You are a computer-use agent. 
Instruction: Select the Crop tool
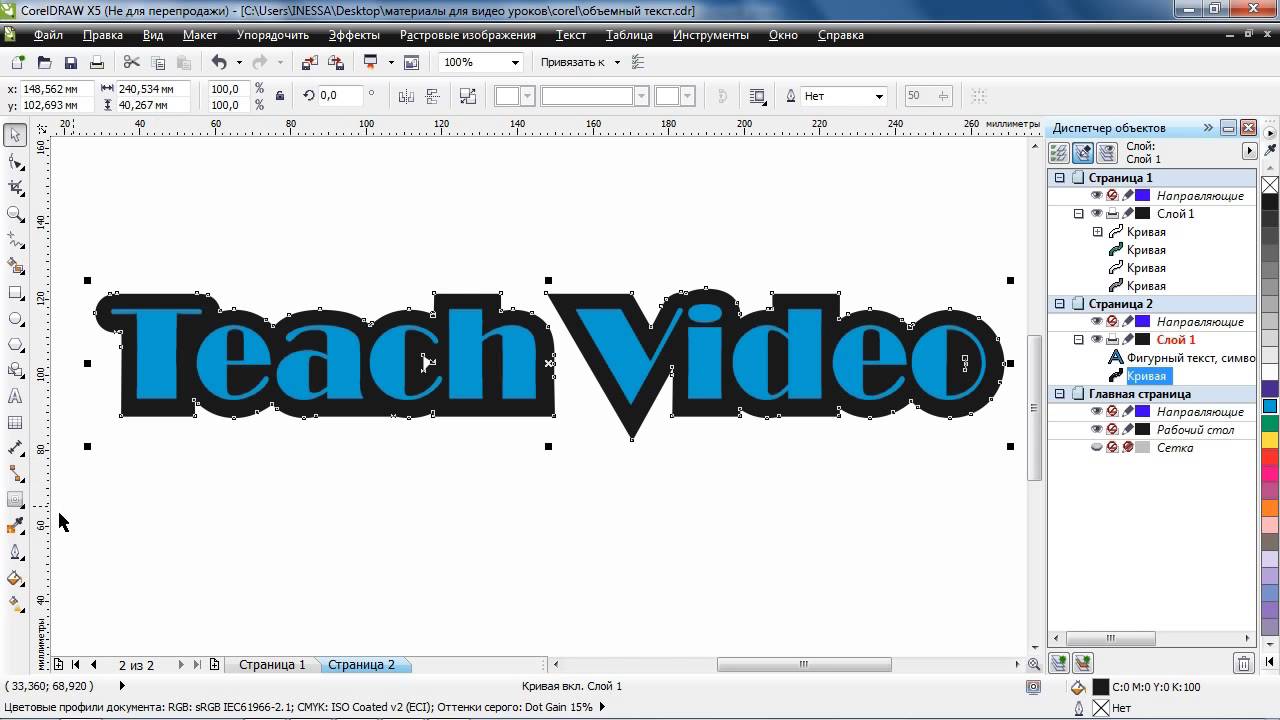click(x=15, y=187)
